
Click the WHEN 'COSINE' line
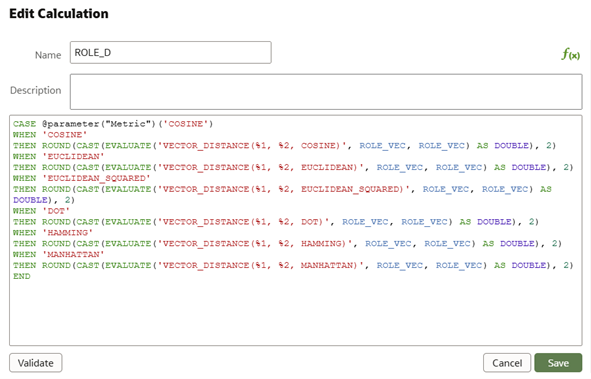[50, 134]
